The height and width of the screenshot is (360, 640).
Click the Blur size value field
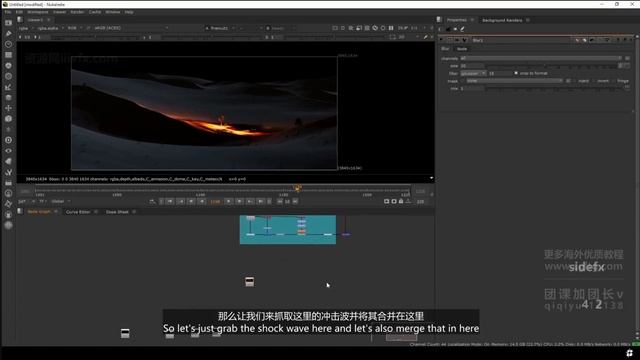pos(472,66)
